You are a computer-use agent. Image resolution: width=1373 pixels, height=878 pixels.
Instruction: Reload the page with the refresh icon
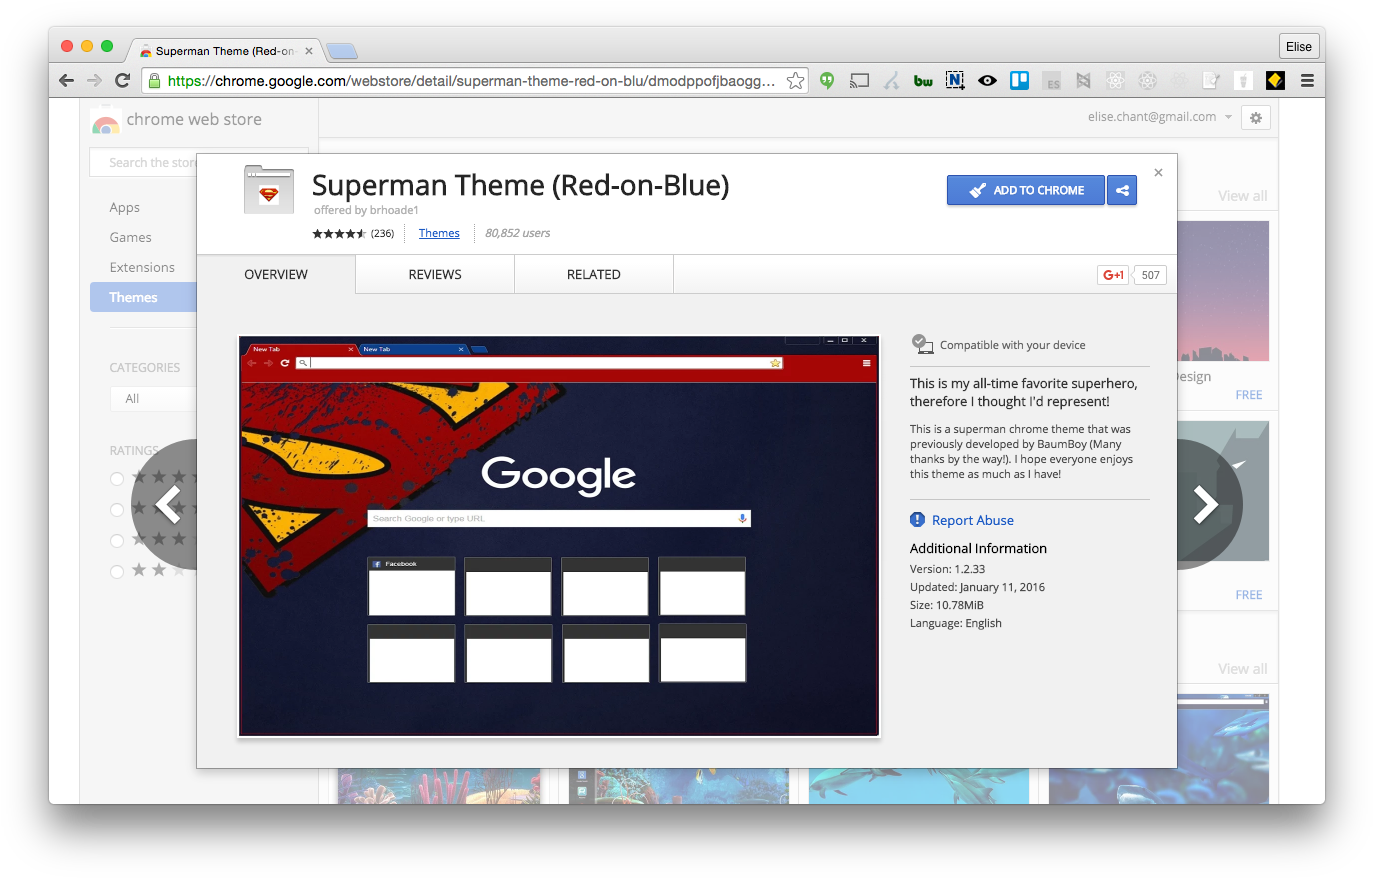tap(122, 81)
